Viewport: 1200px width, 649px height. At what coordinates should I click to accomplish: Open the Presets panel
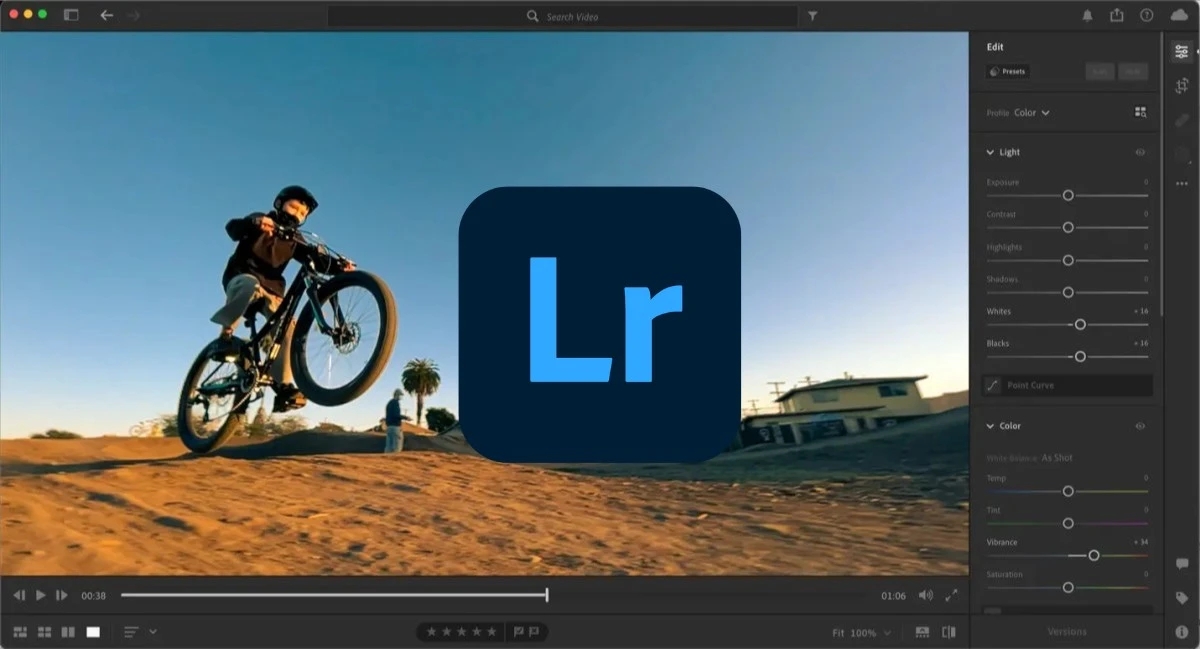tap(1007, 71)
